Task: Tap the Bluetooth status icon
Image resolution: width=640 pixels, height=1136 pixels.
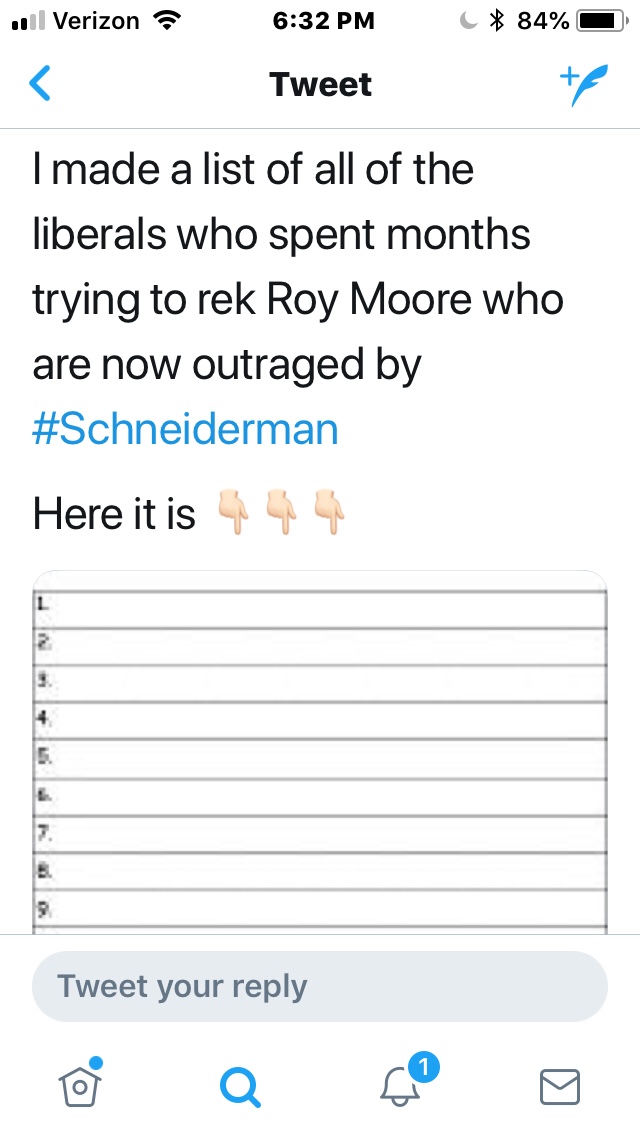Action: pos(496,21)
